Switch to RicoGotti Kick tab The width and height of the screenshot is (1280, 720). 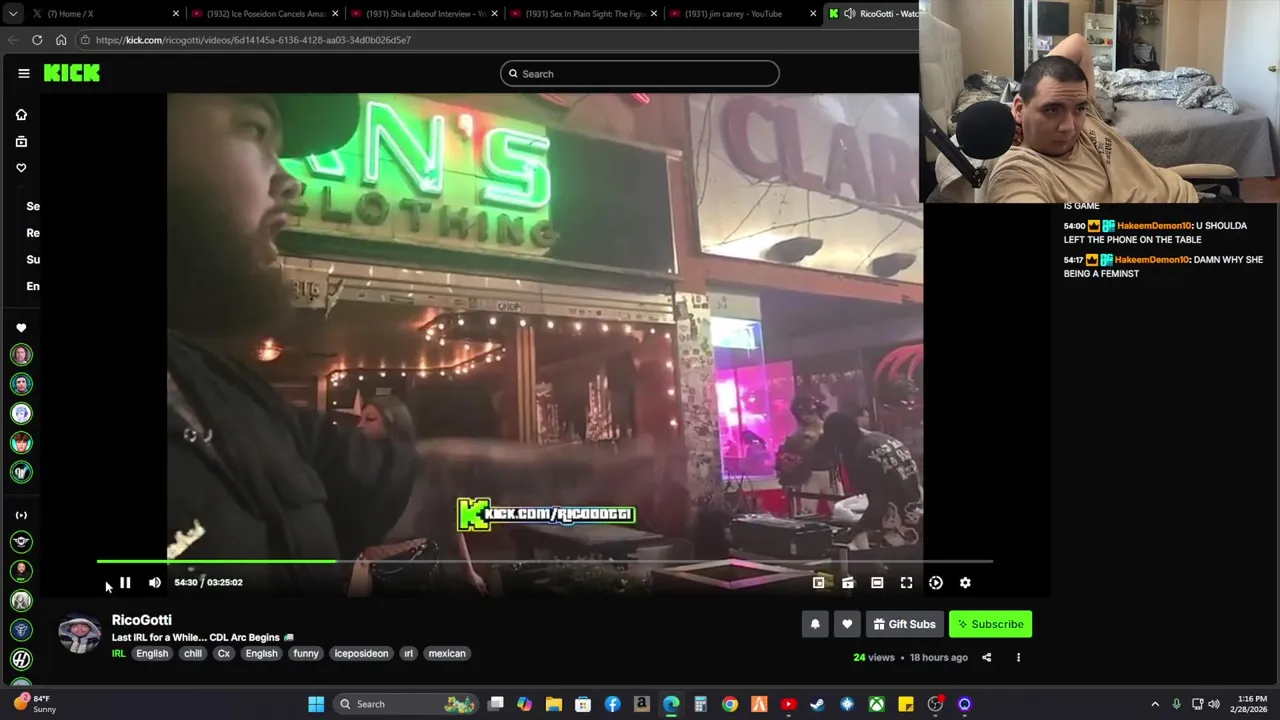(872, 14)
